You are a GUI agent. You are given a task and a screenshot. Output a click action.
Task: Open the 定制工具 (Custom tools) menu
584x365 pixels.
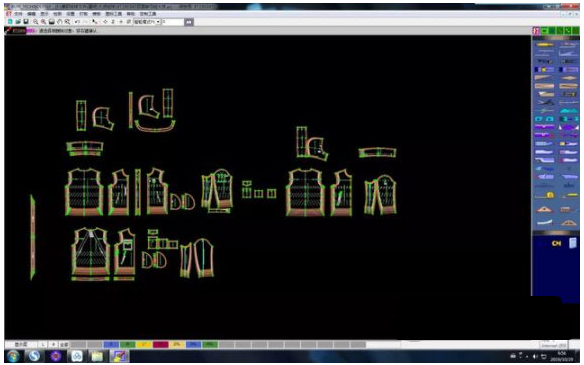coord(147,14)
